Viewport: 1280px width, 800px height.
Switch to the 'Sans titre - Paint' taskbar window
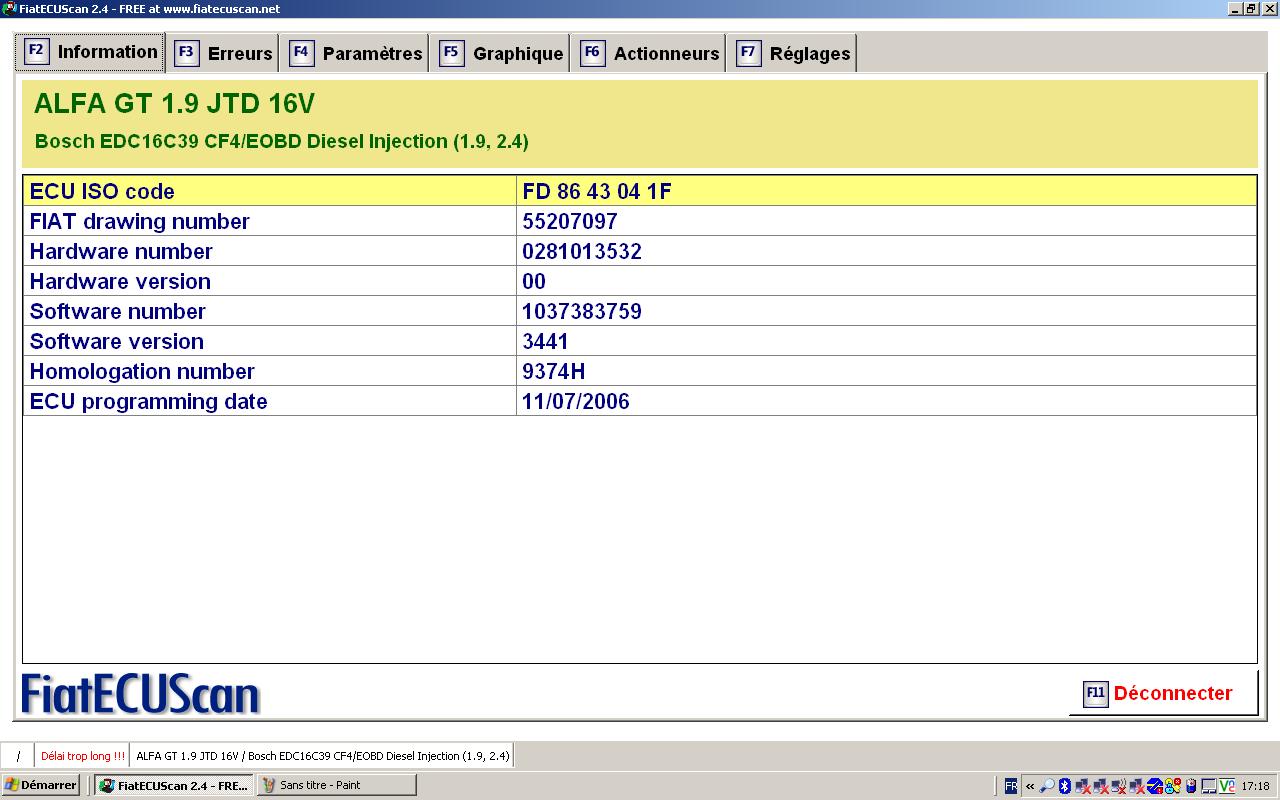(x=336, y=785)
